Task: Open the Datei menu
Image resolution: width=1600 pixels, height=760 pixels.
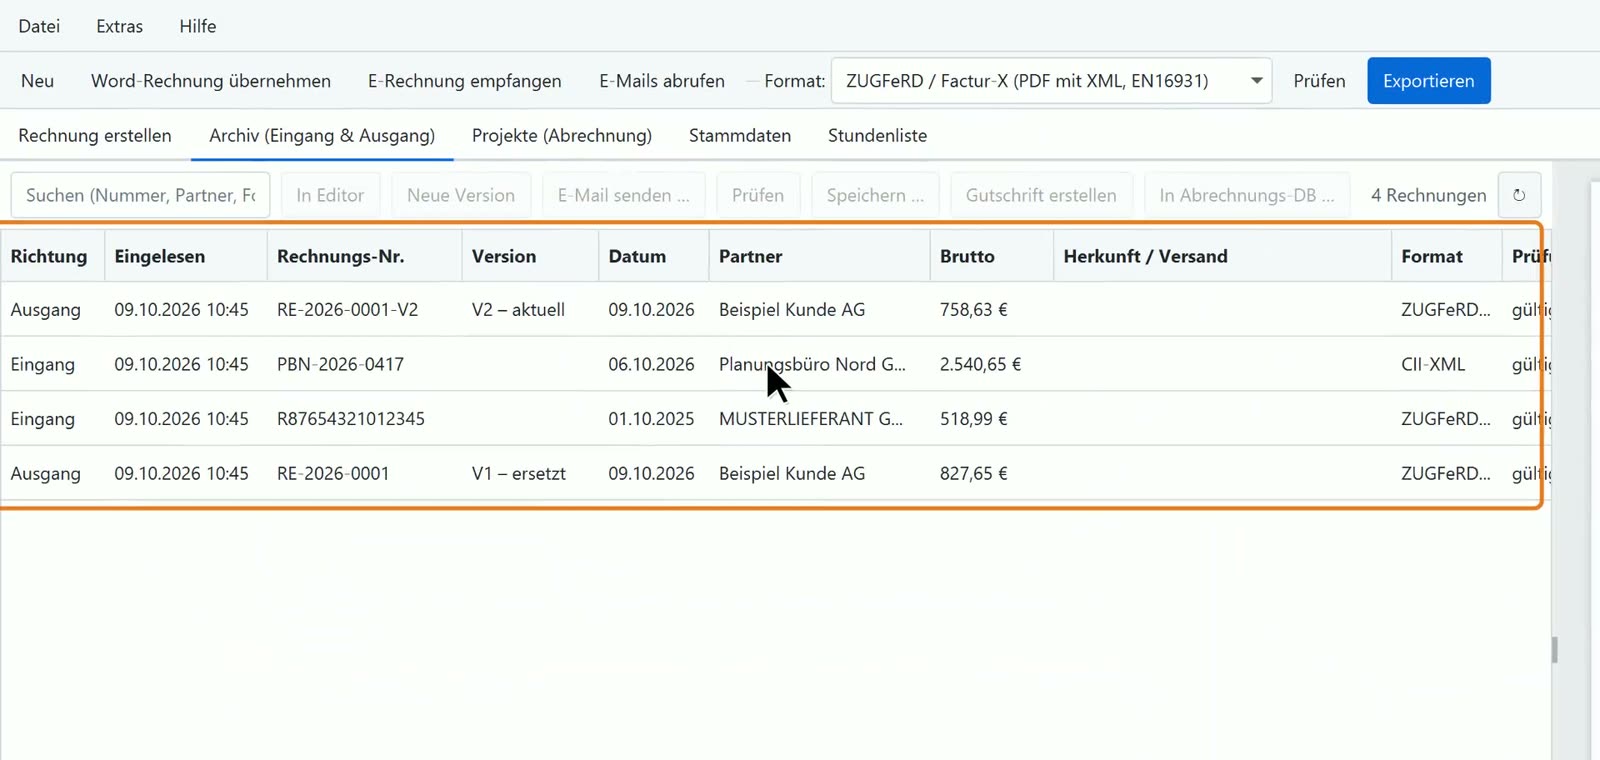Action: (39, 26)
